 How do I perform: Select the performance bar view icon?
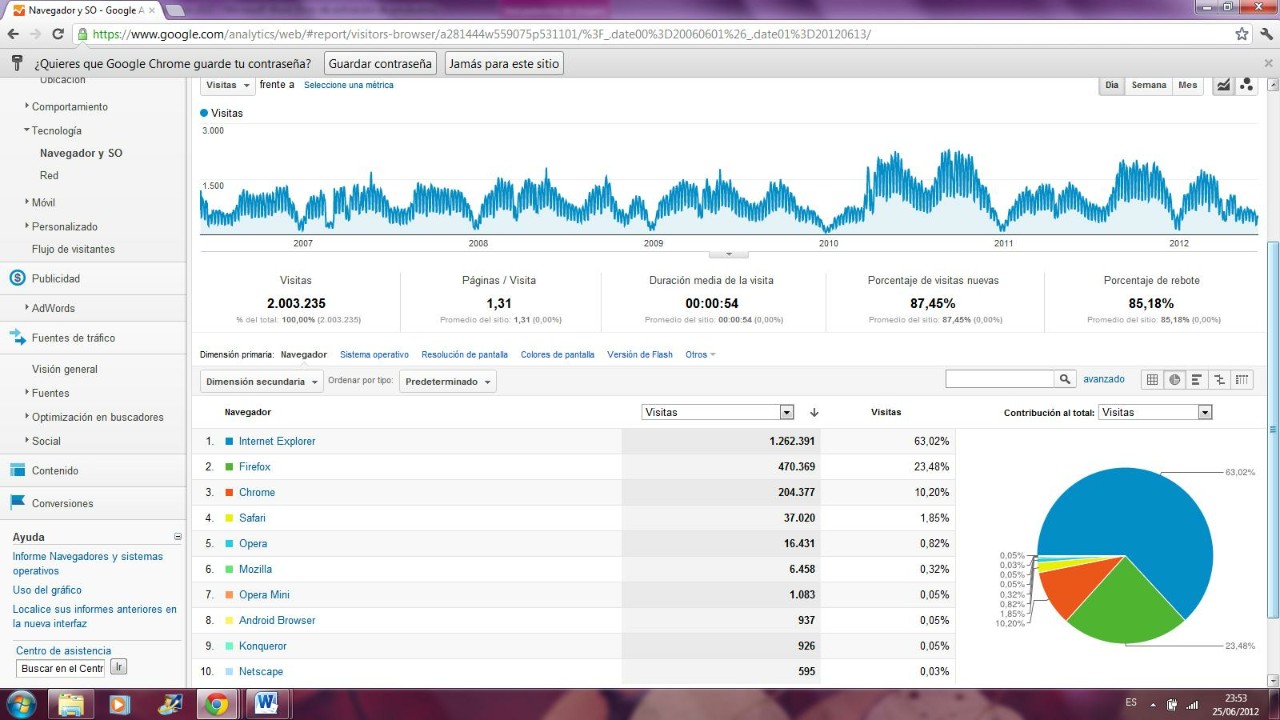point(1197,380)
